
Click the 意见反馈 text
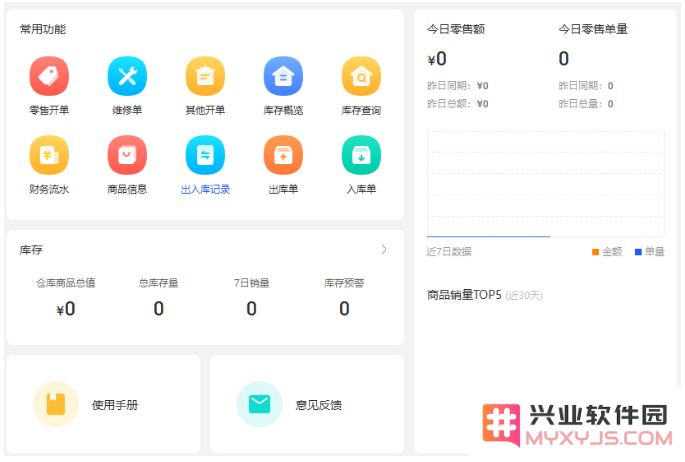click(x=318, y=405)
